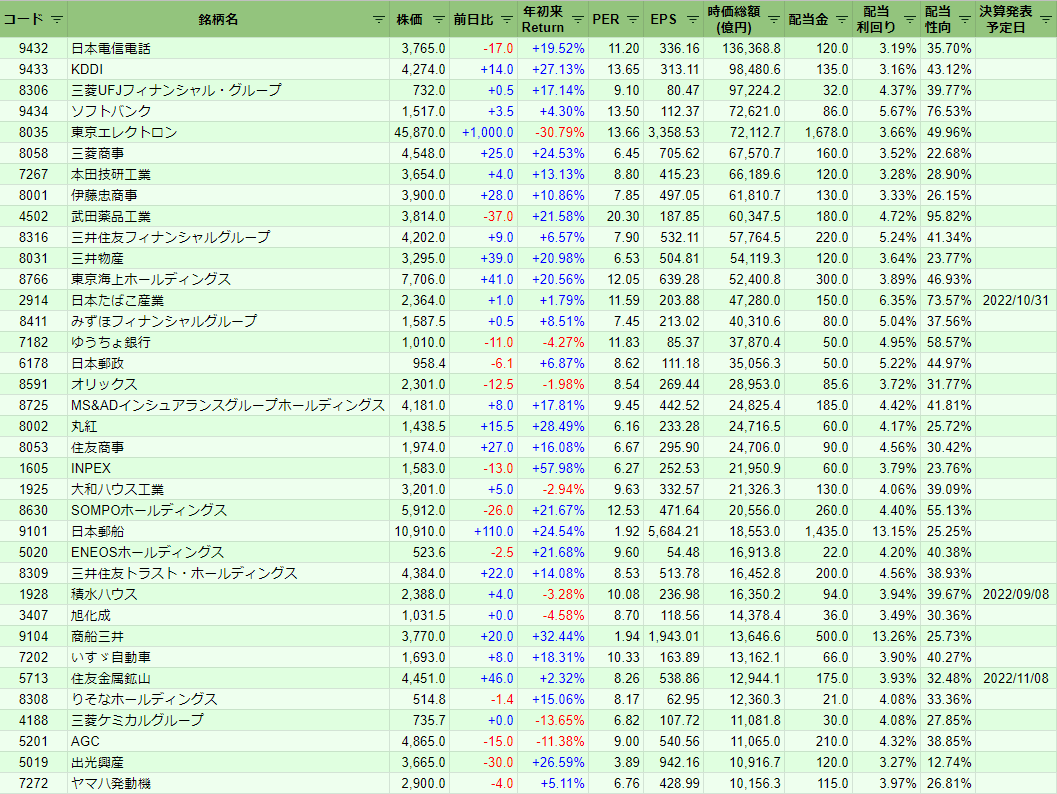Screen dimensions: 1057x794
Task: Click earnings date 2022/11/08
Action: click(x=1016, y=678)
